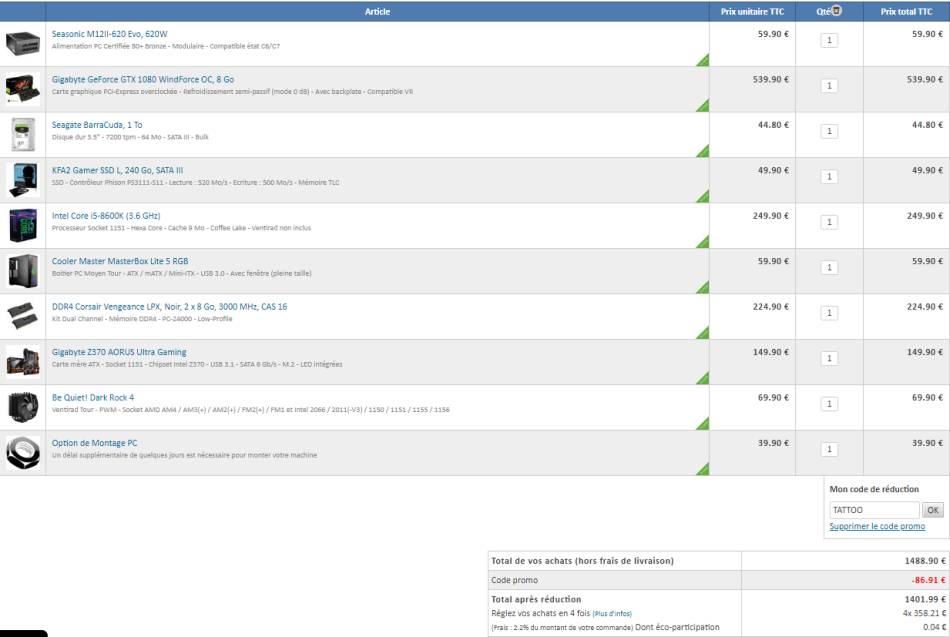Image resolution: width=950 pixels, height=637 pixels.
Task: Select the Mon code de réduction label
Action: (874, 489)
